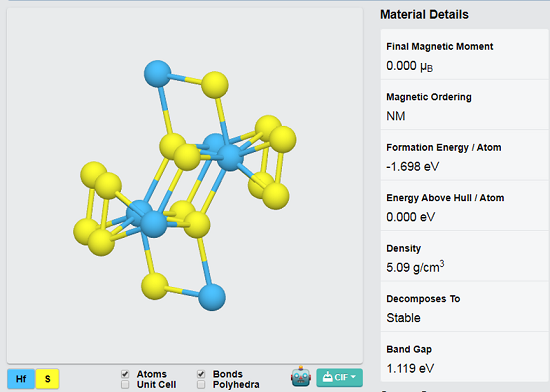Viewport: 550px width, 392px height.
Task: Click the Final Magnetic Moment label
Action: coord(440,47)
